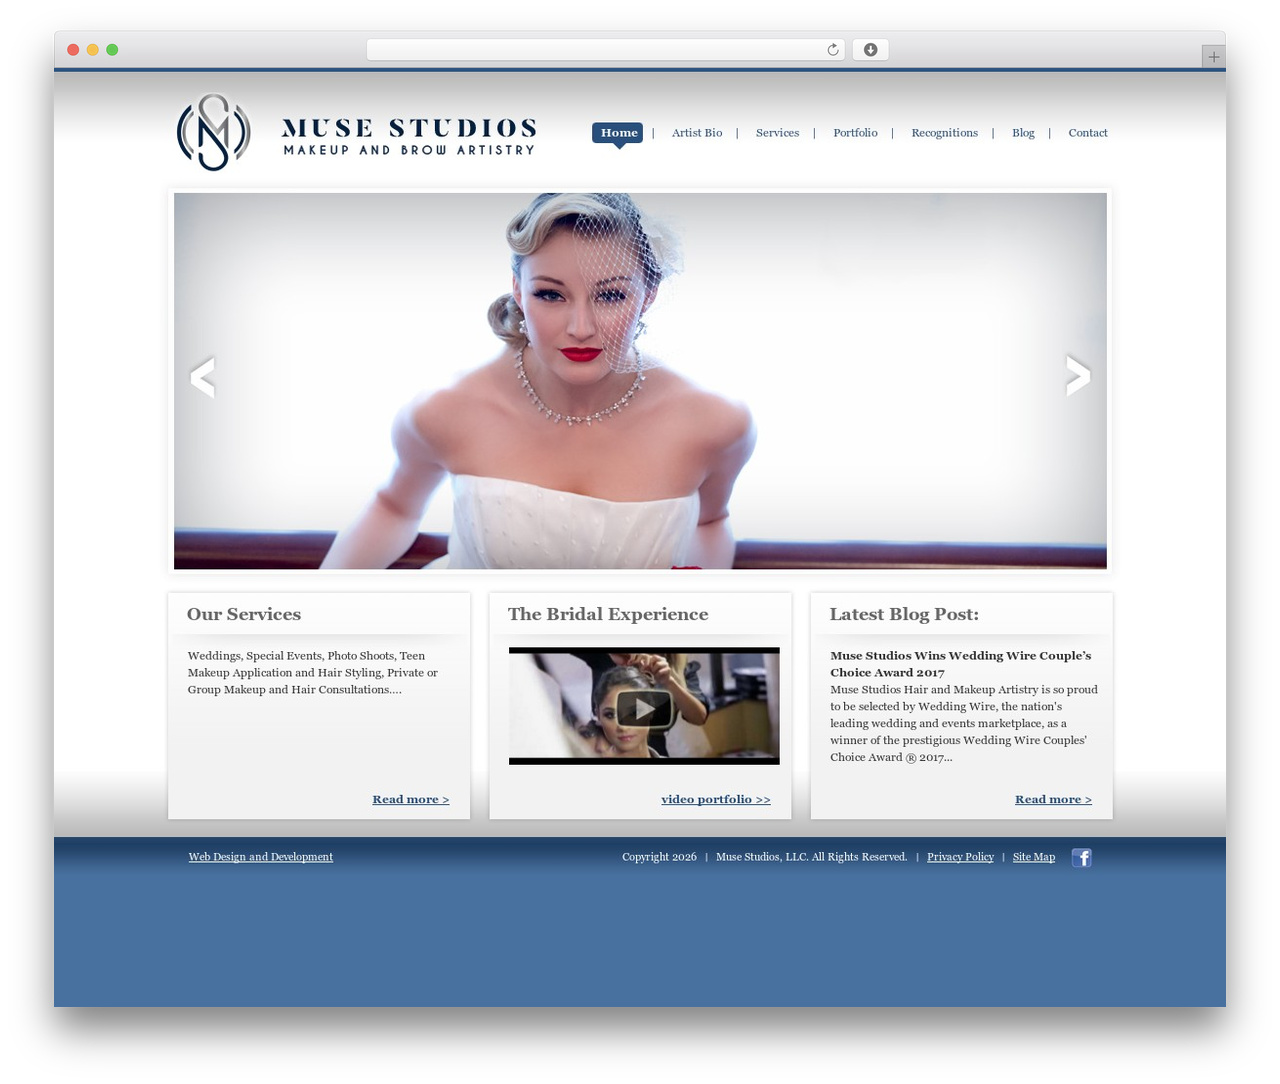Image resolution: width=1280 pixels, height=1084 pixels.
Task: Navigate to Recognitions page
Action: 944,133
